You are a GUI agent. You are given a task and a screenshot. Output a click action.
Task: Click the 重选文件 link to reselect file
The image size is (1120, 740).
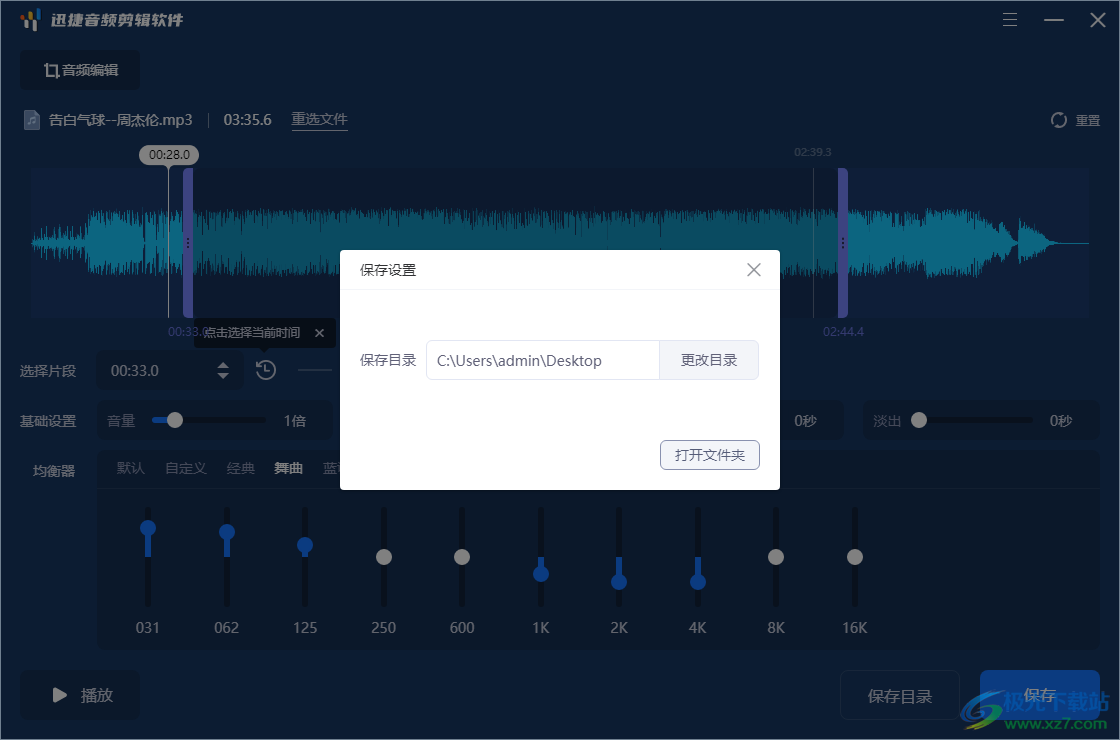(319, 119)
